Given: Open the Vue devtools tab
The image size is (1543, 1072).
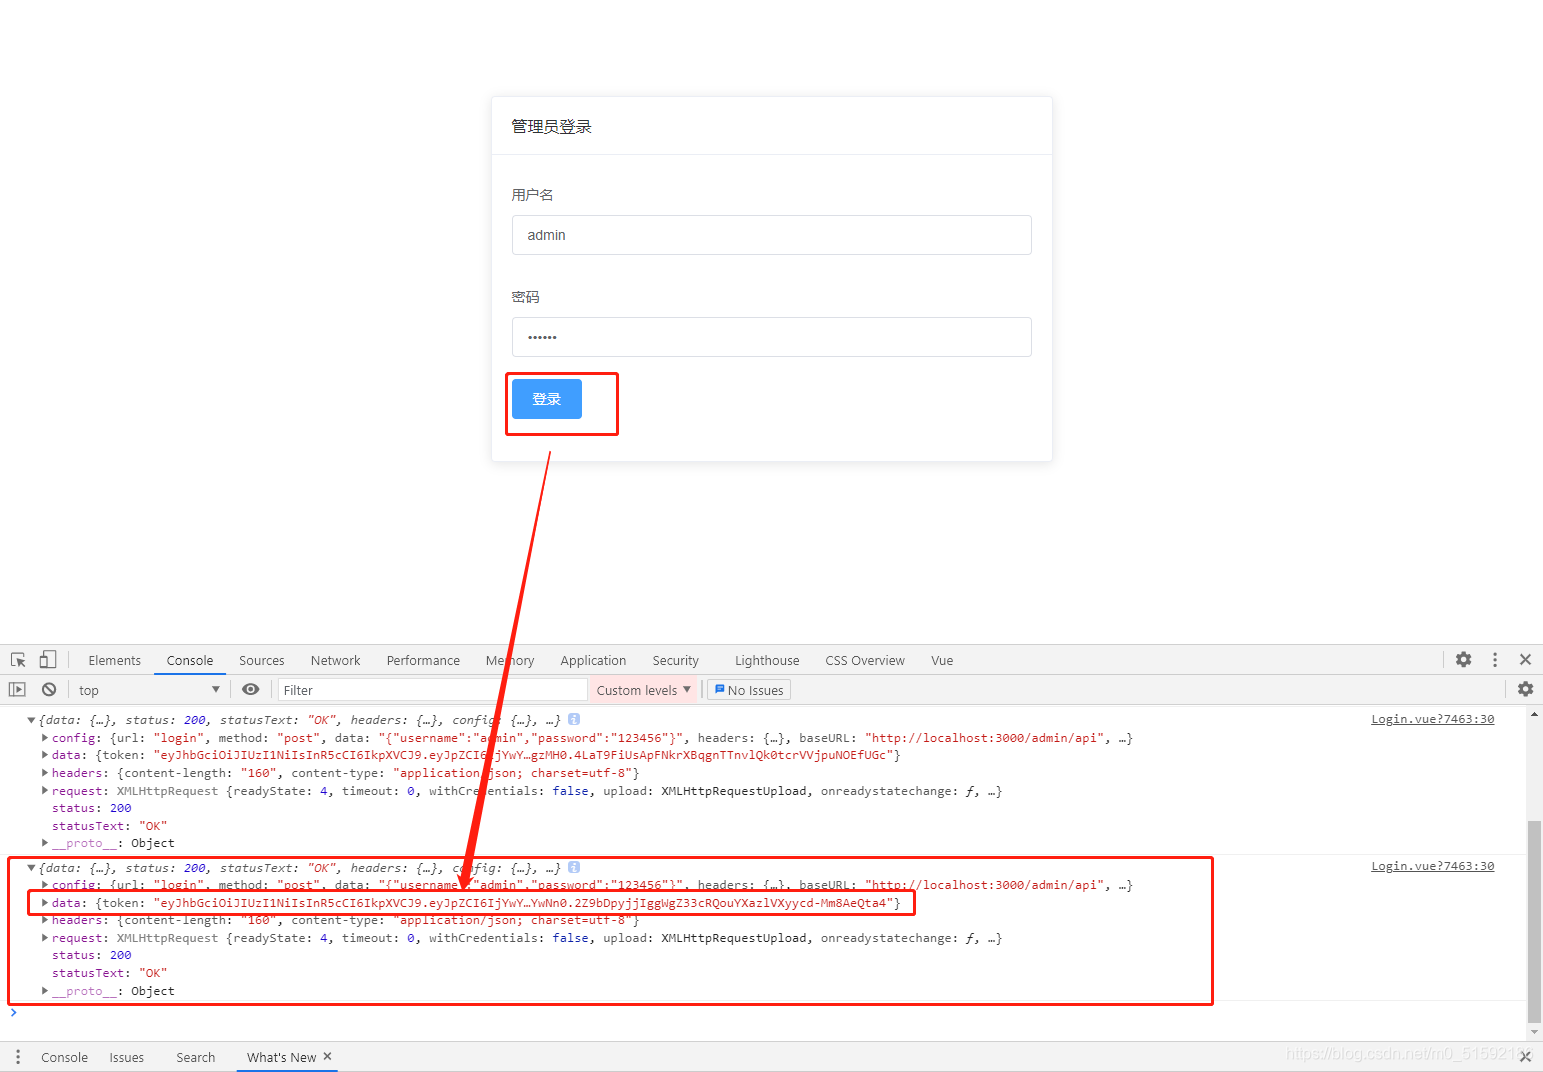Looking at the screenshot, I should [942, 660].
